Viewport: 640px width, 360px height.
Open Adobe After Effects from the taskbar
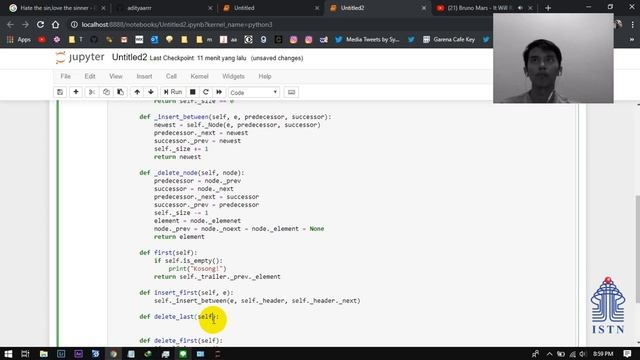coord(78,354)
